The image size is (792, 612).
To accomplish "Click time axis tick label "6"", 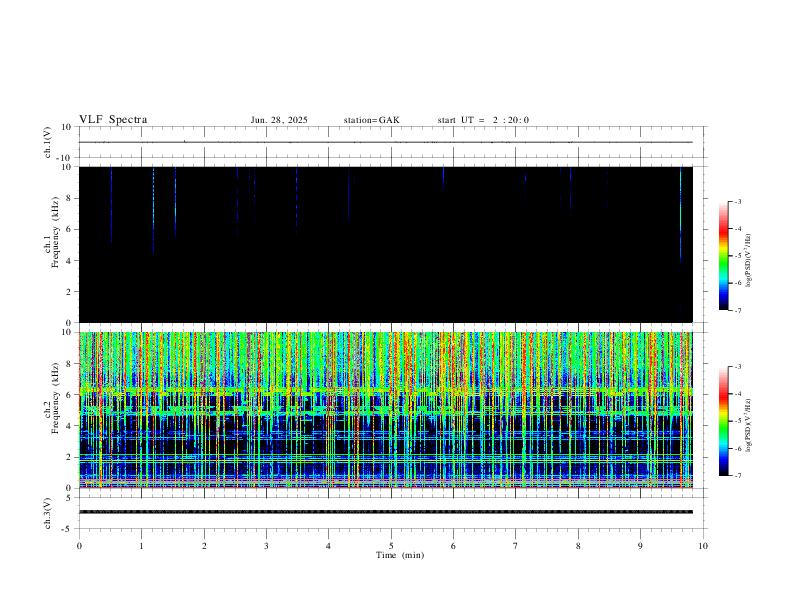I will click(454, 546).
